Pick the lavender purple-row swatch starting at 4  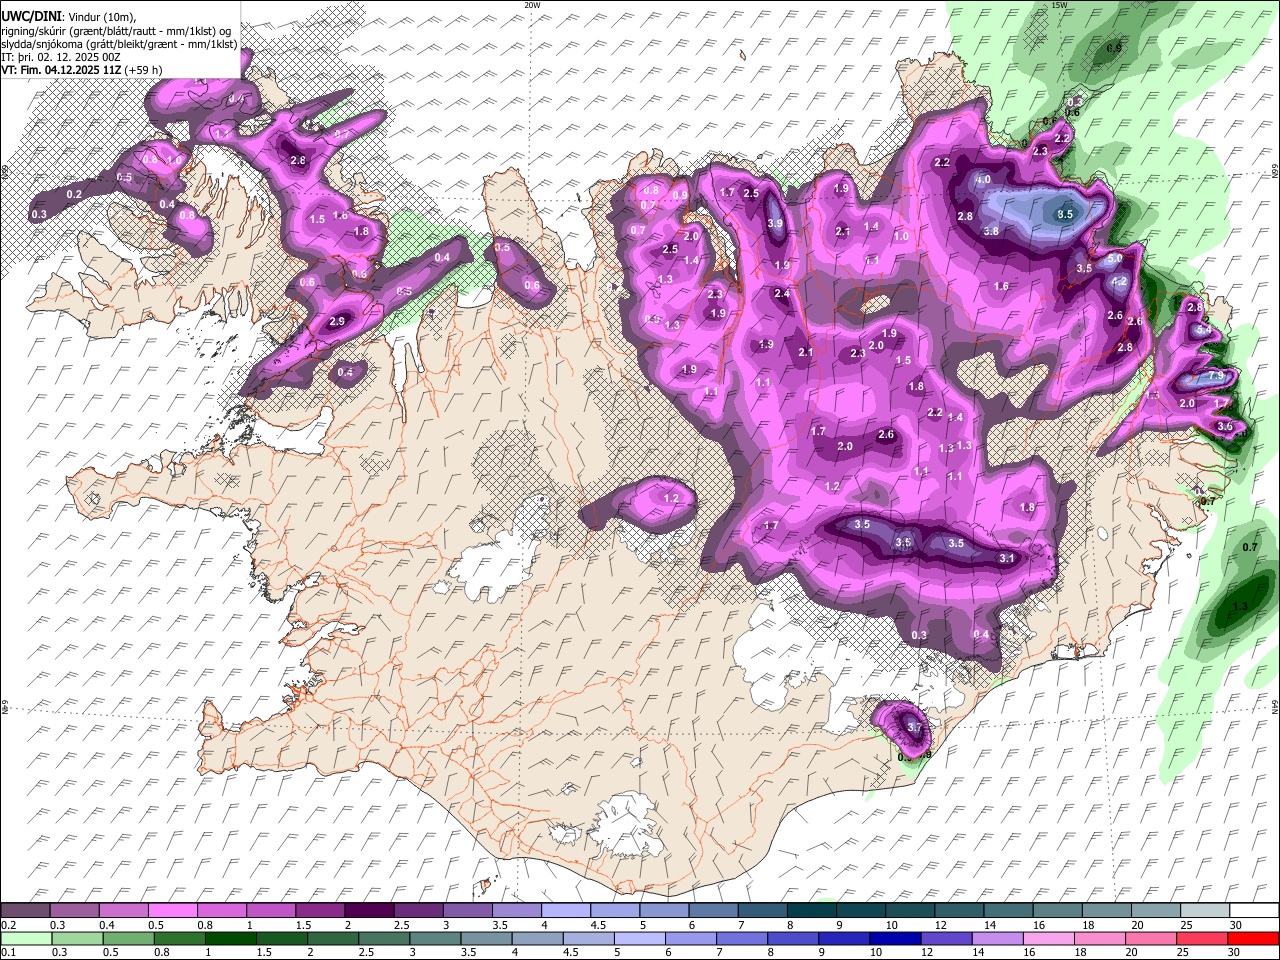(566, 911)
